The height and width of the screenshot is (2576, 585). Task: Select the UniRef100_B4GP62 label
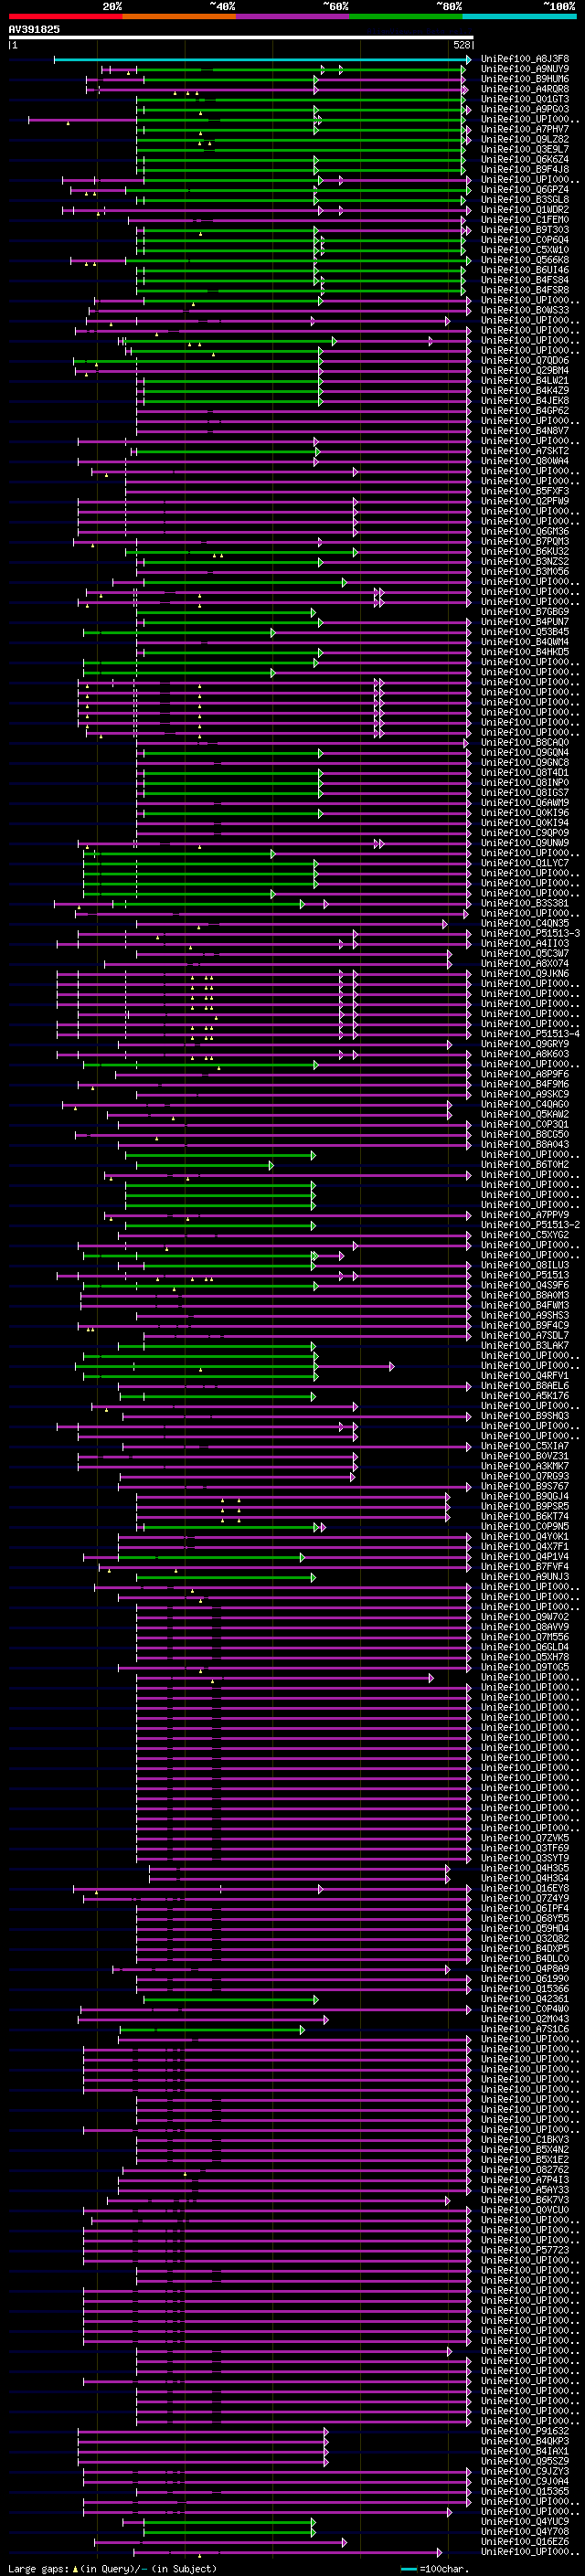click(x=525, y=411)
